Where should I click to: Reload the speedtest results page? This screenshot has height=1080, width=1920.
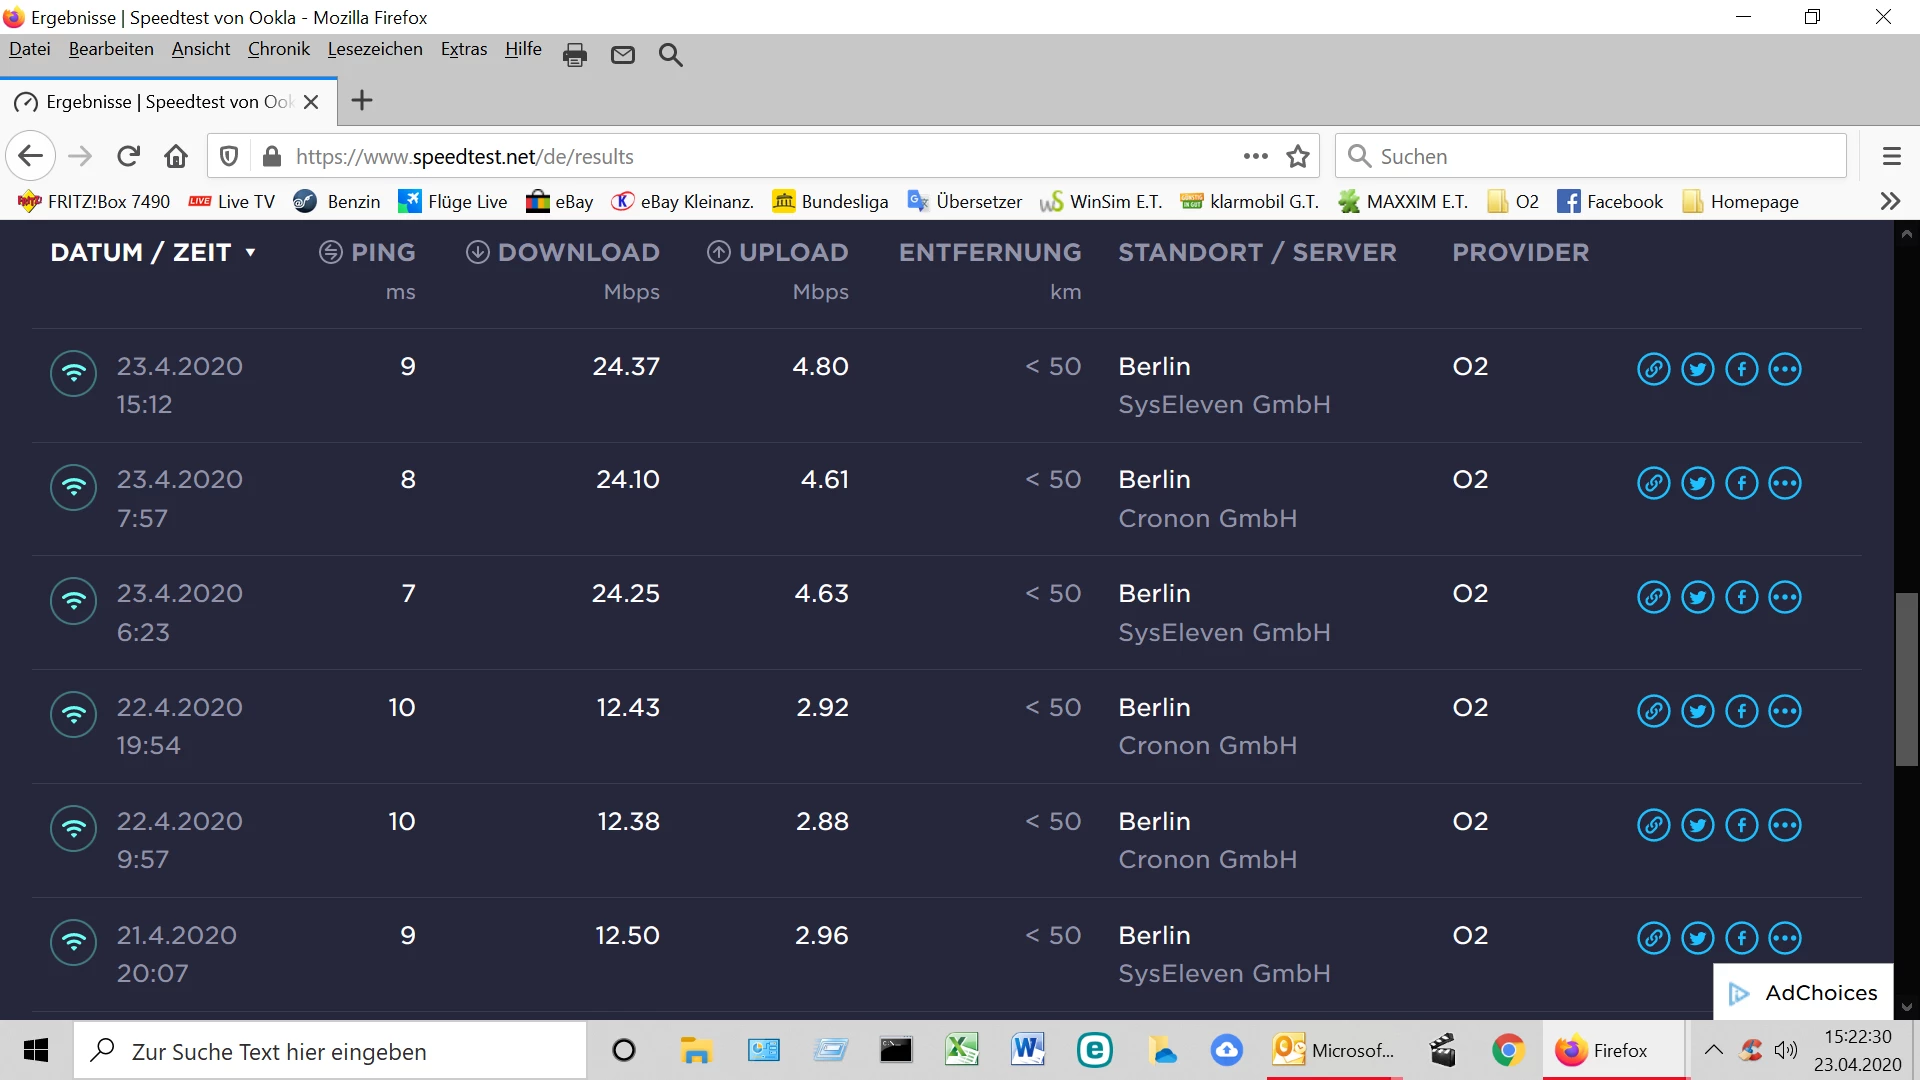tap(128, 156)
